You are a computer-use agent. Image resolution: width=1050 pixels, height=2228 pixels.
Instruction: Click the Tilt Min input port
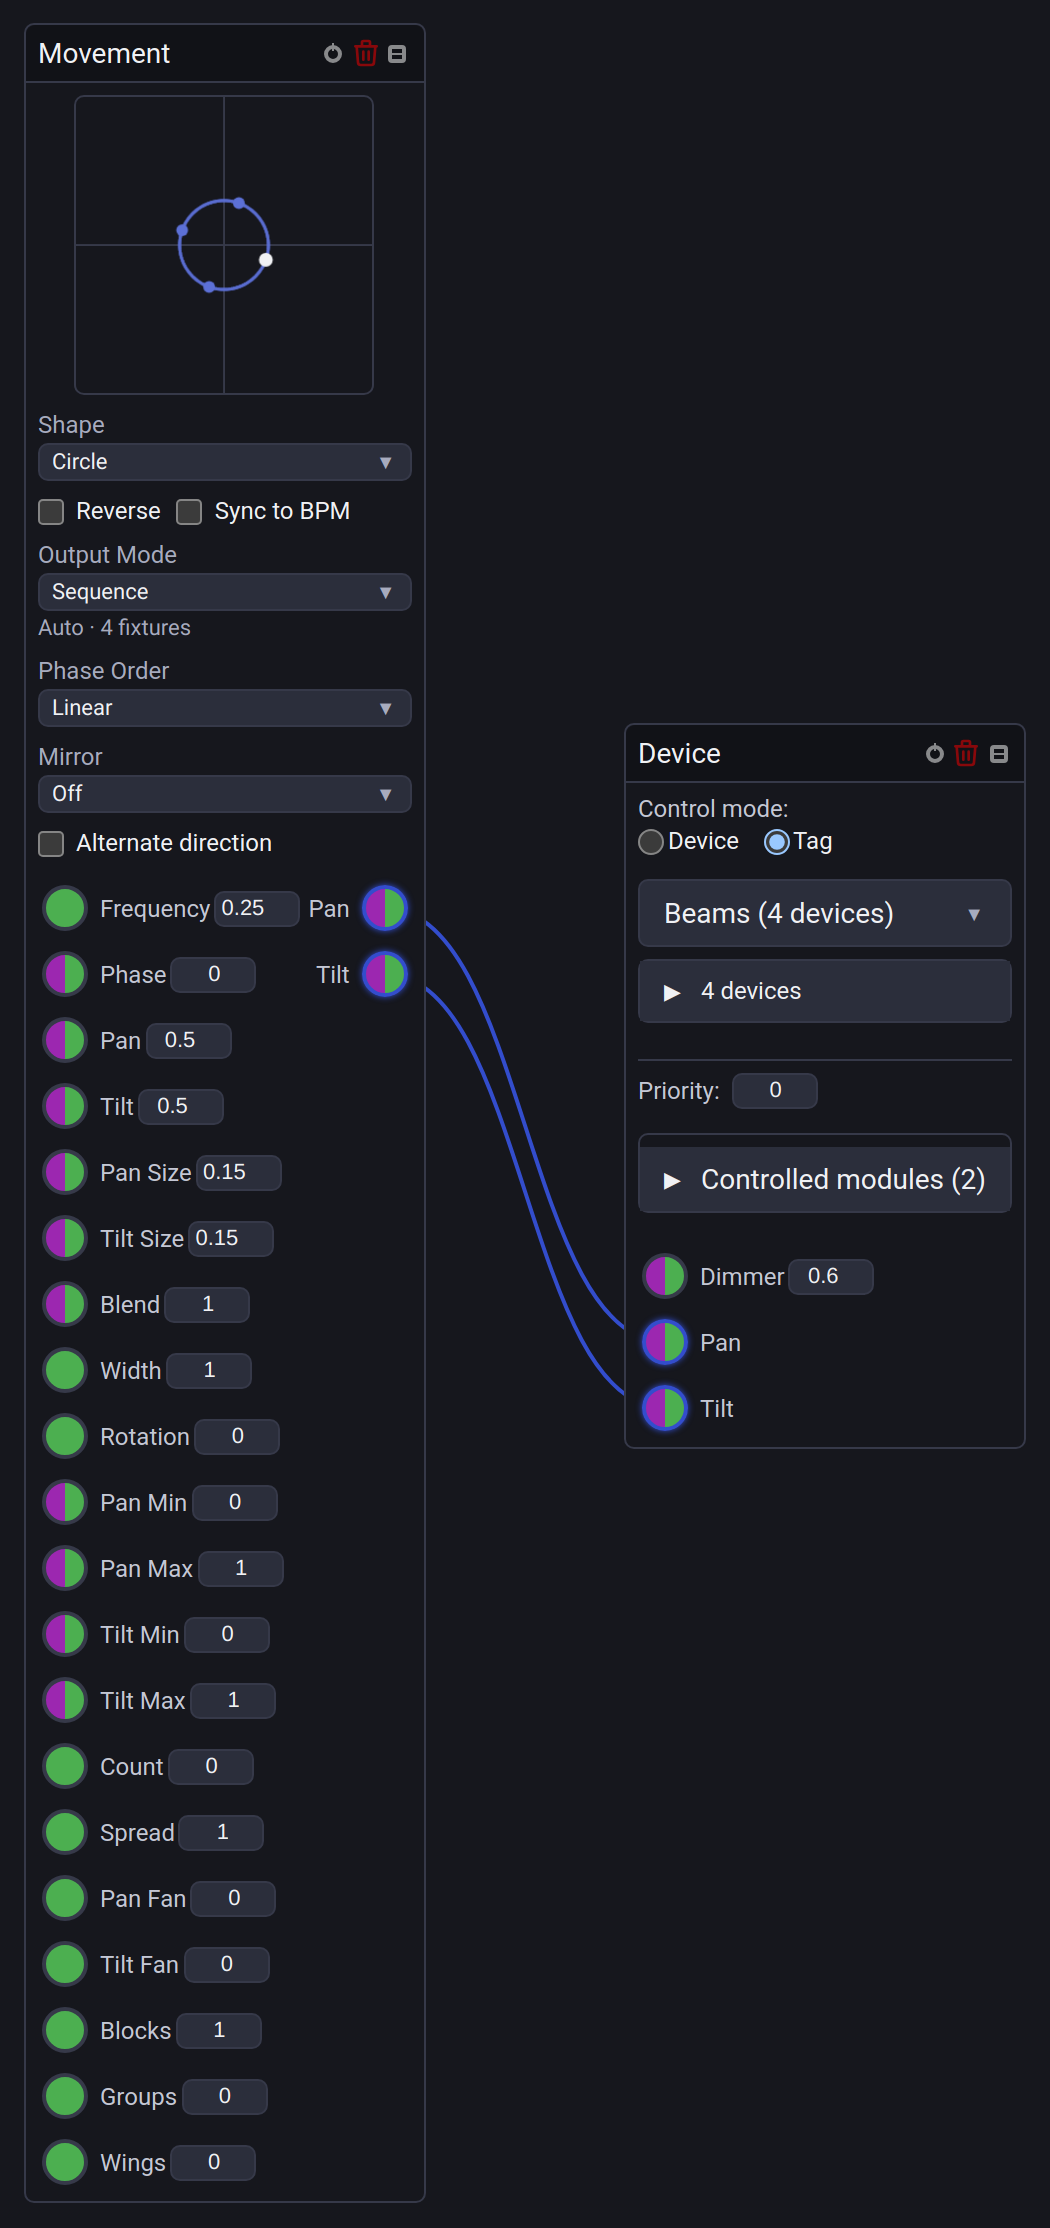click(x=65, y=1634)
